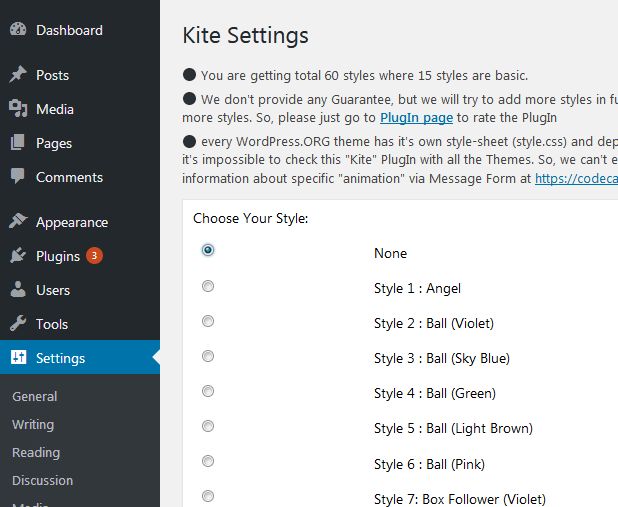Pick Style 6 : Ball (Pink) radio
Screen dimensions: 618x507
208,461
